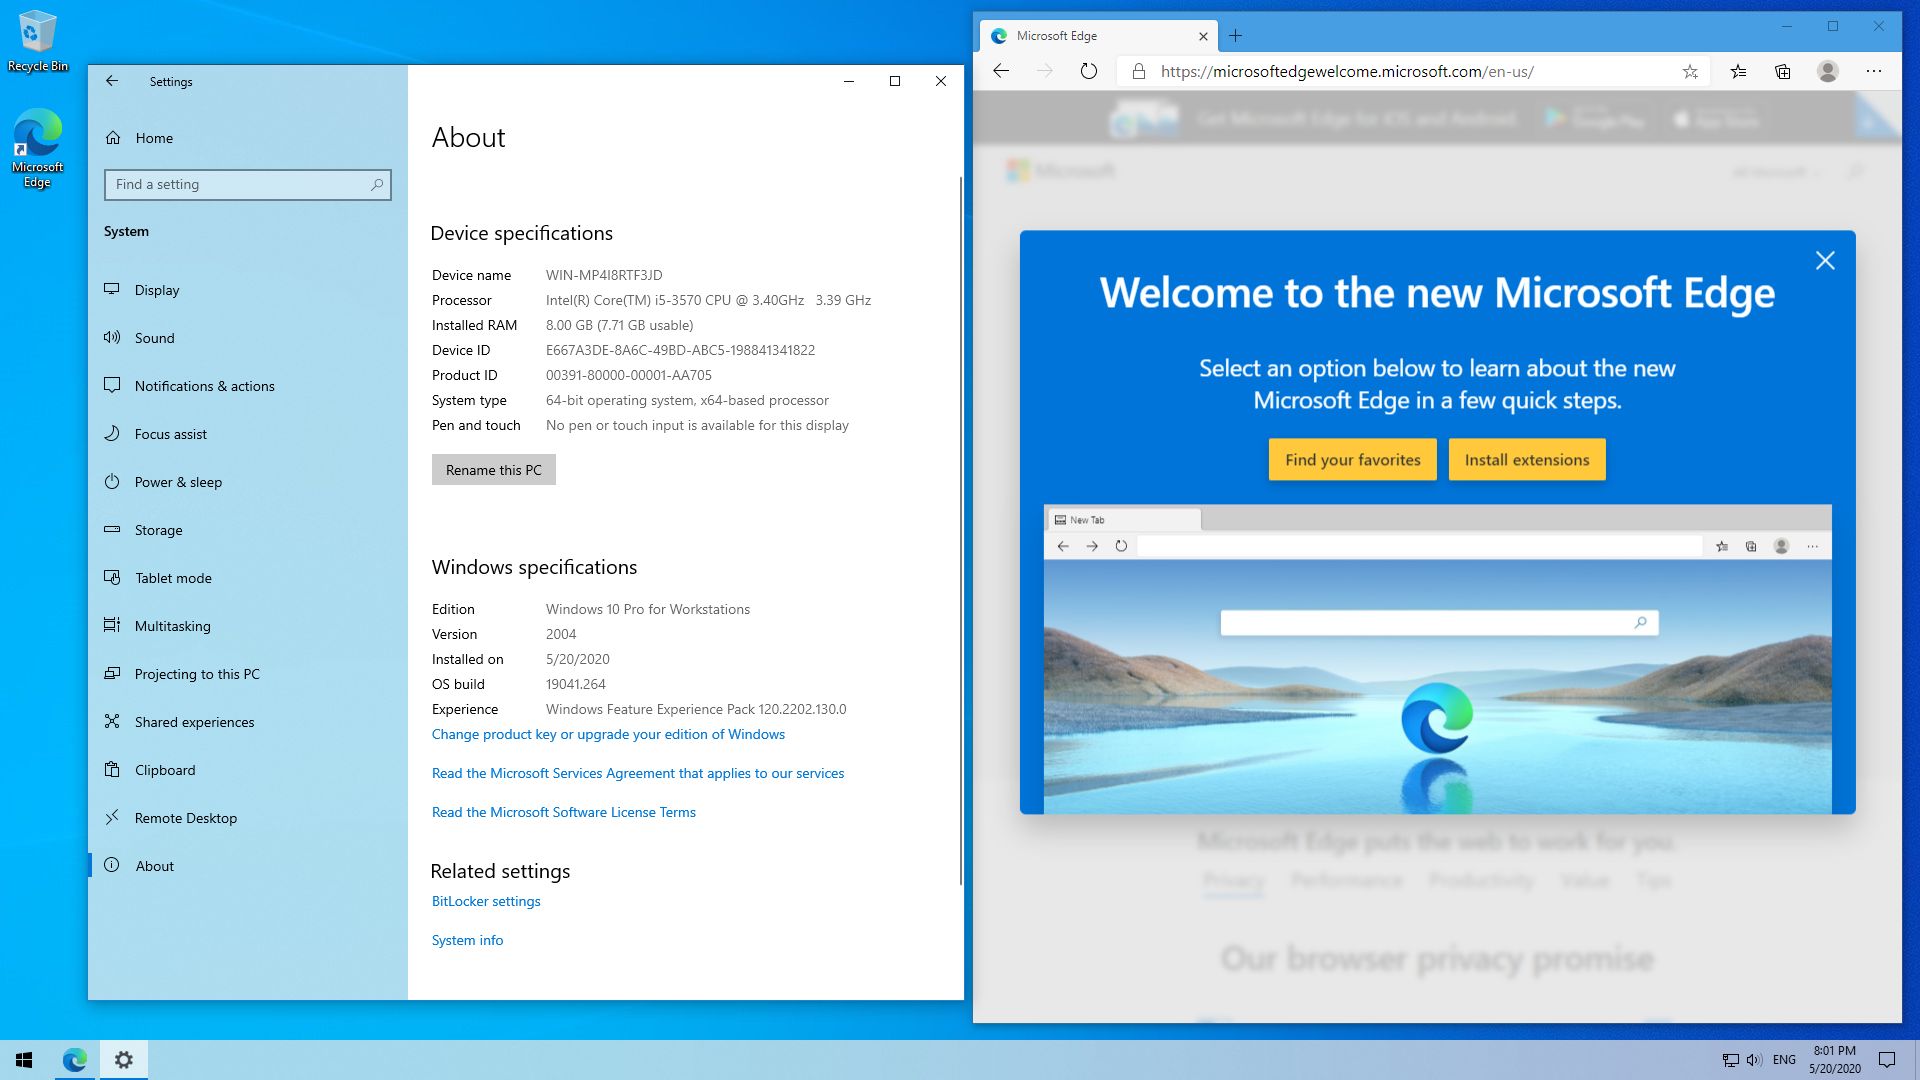Click the Rename this PC button
Viewport: 1920px width, 1080px height.
(493, 470)
